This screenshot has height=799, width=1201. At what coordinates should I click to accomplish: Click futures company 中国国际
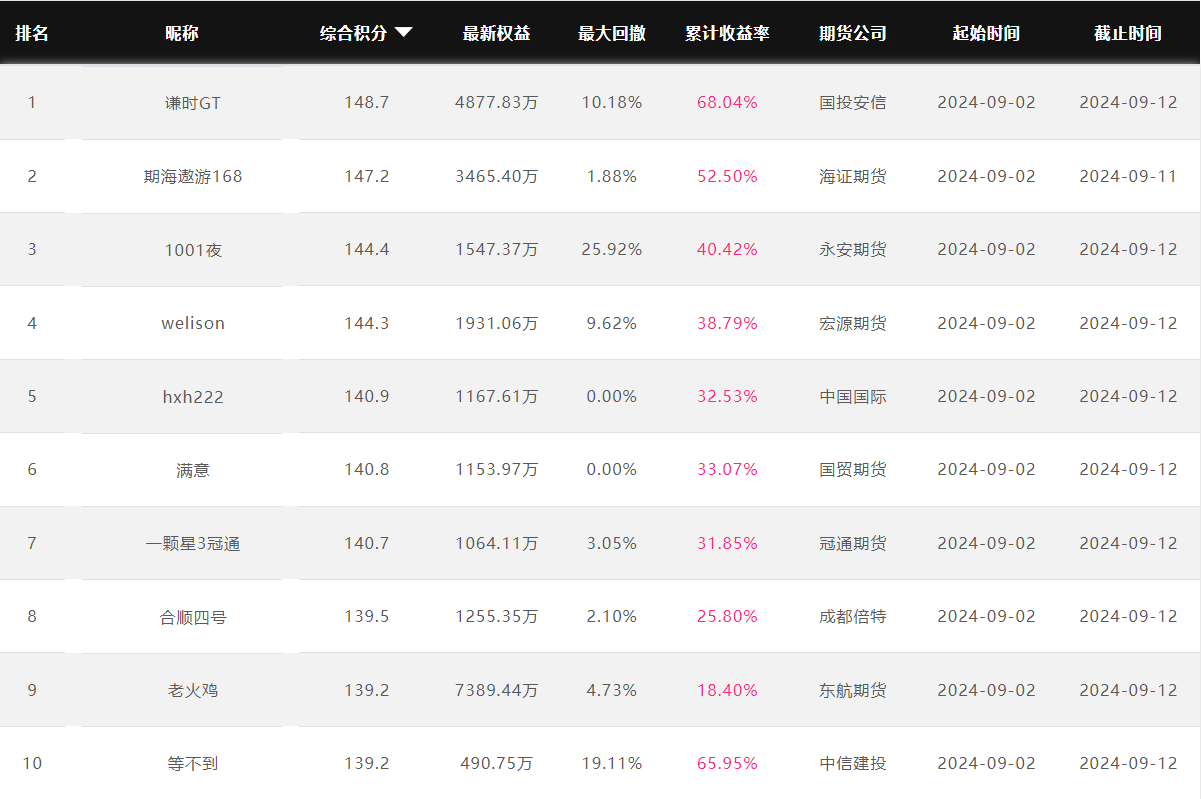[x=853, y=396]
